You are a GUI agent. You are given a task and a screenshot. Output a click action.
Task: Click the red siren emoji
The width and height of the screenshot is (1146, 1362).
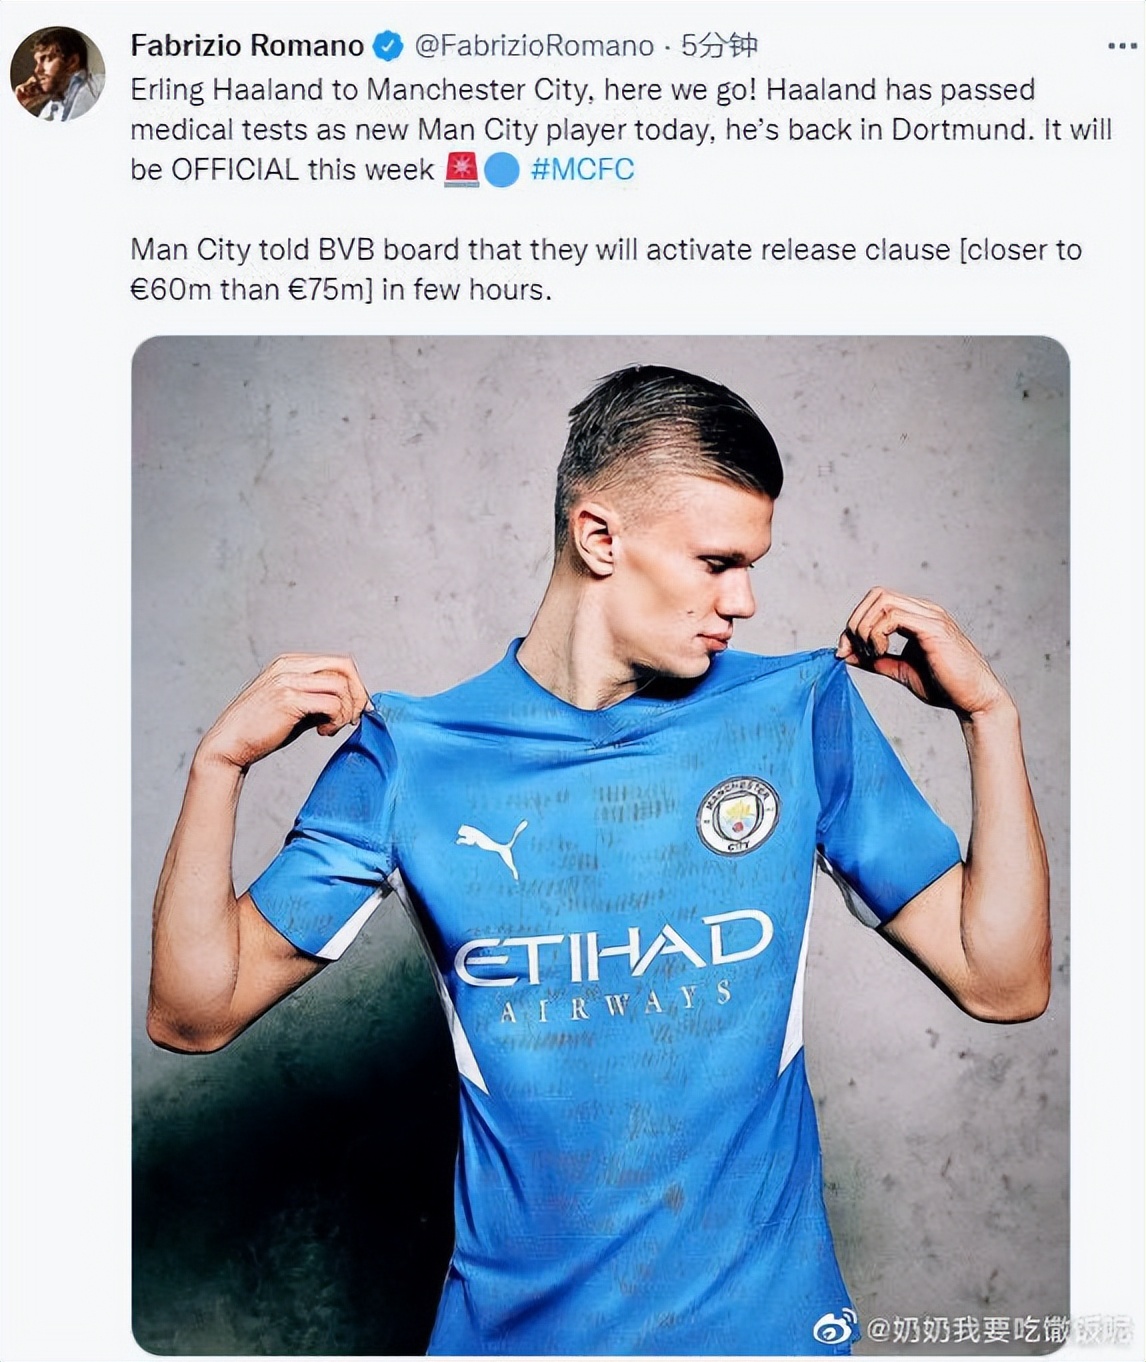point(461,169)
